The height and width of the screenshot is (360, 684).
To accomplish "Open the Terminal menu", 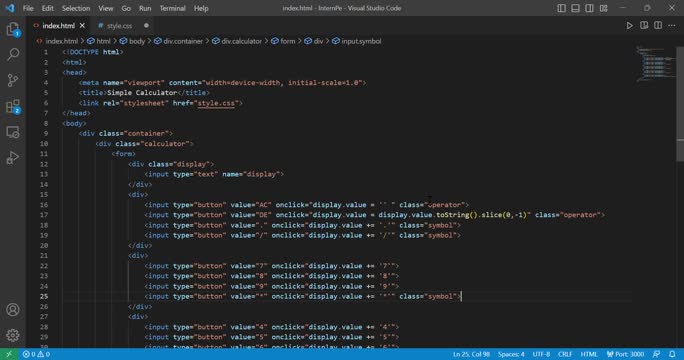I will [x=172, y=8].
